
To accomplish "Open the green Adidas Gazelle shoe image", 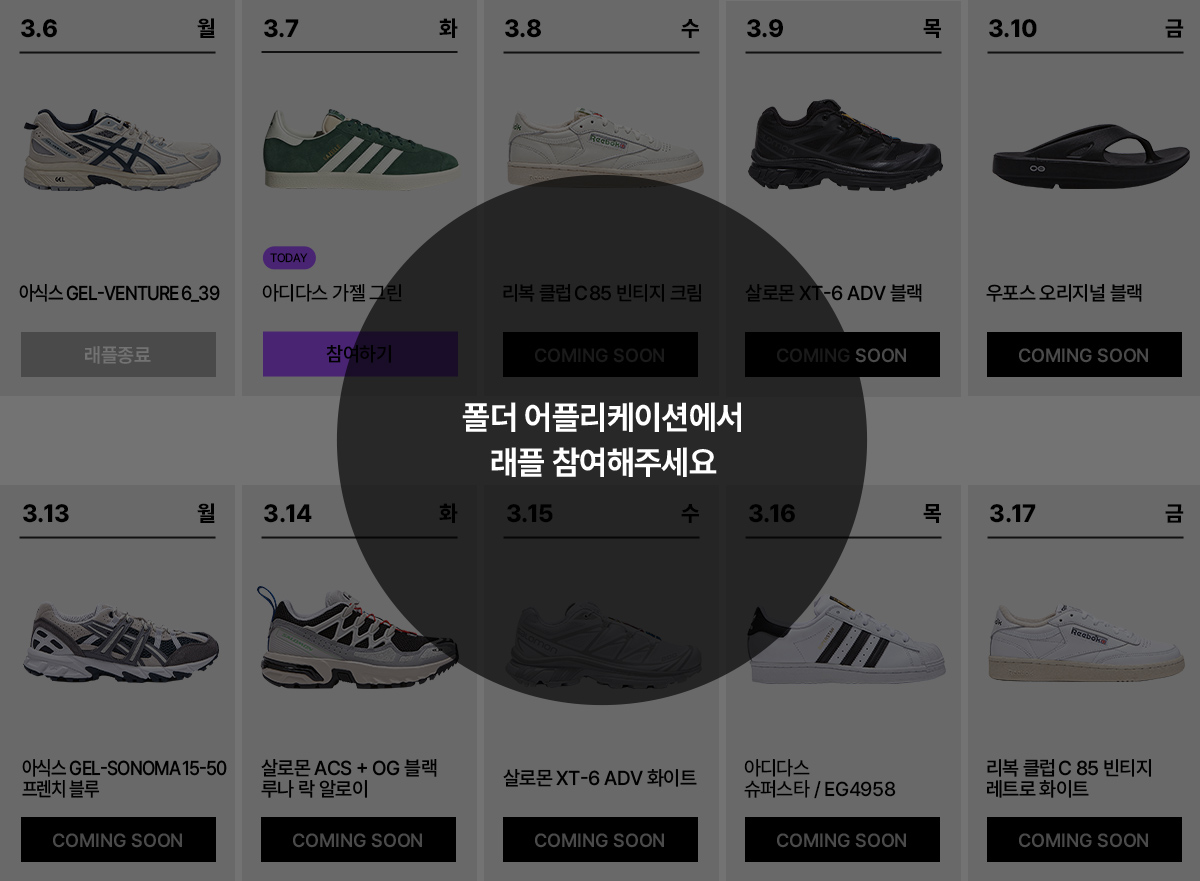I will pos(361,149).
